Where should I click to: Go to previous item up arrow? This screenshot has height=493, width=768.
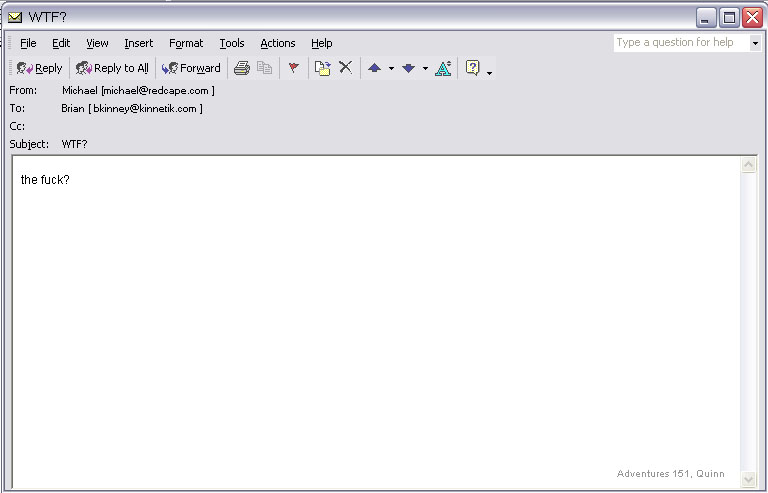point(375,68)
